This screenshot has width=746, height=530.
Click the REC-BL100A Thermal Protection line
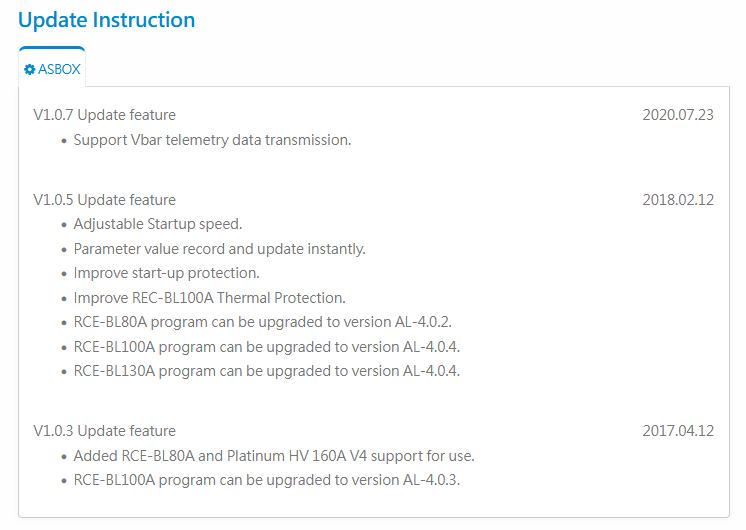[x=209, y=298]
